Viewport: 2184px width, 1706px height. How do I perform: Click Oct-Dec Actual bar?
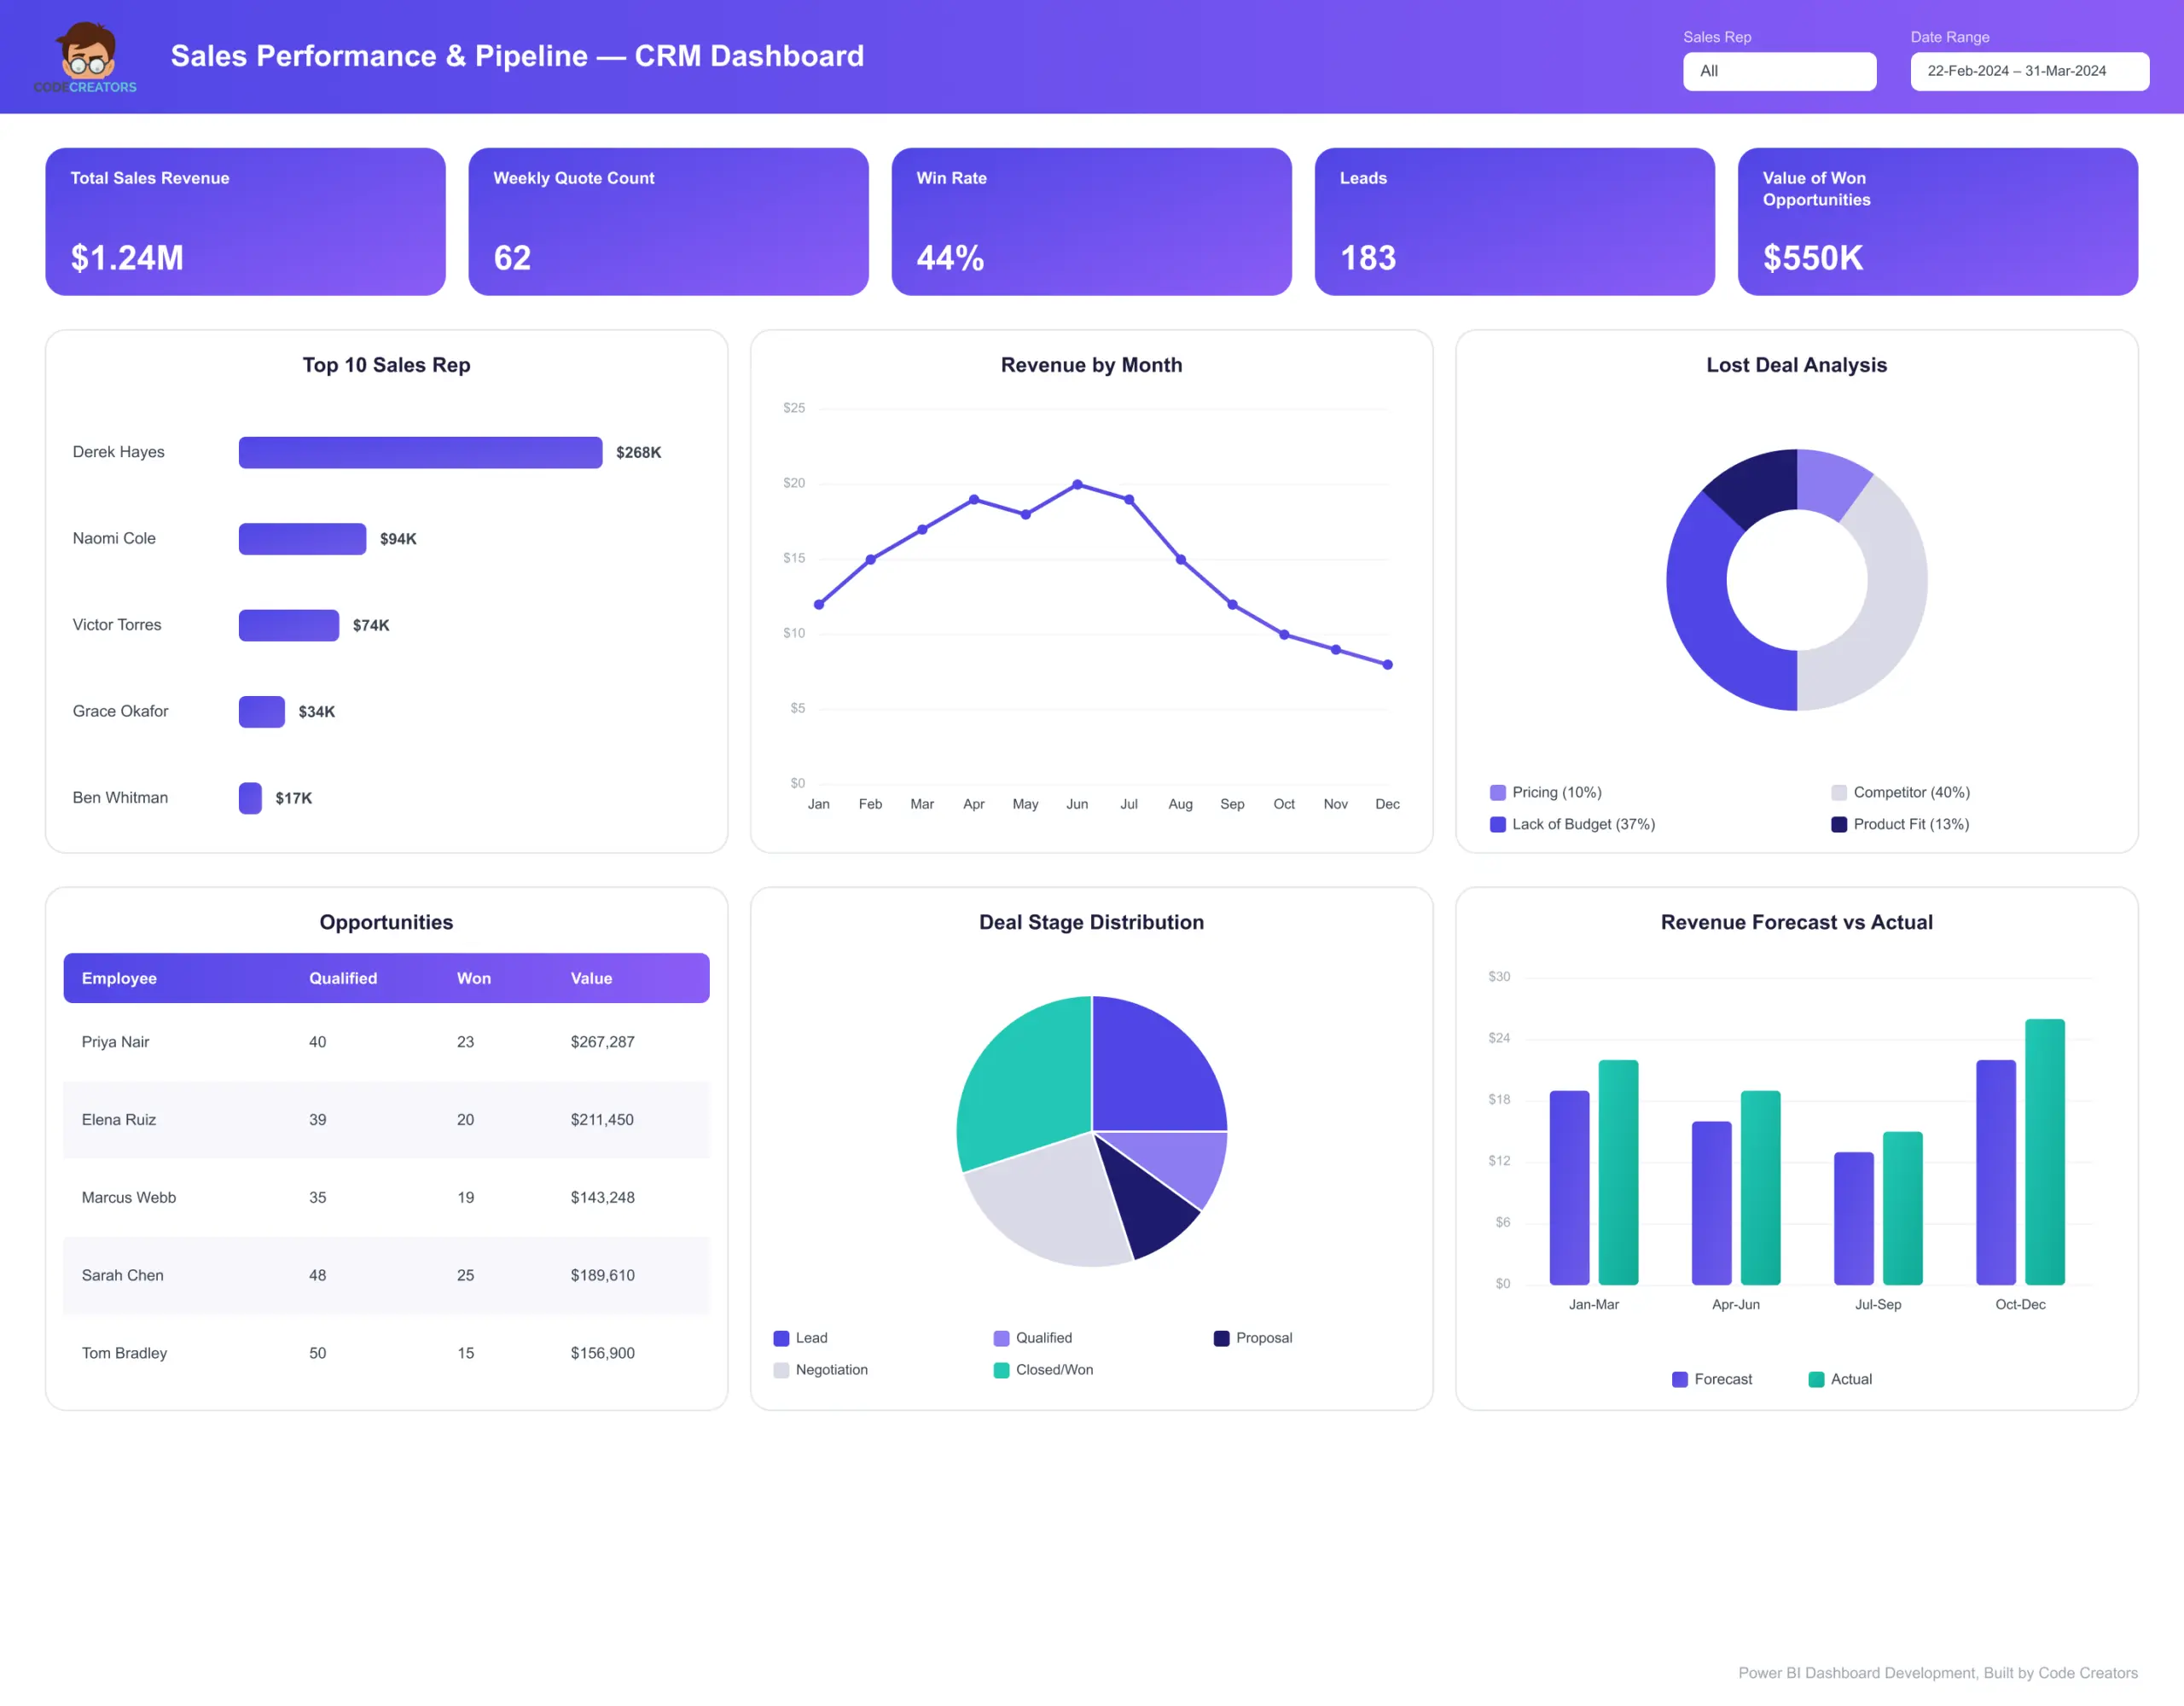point(2045,1152)
